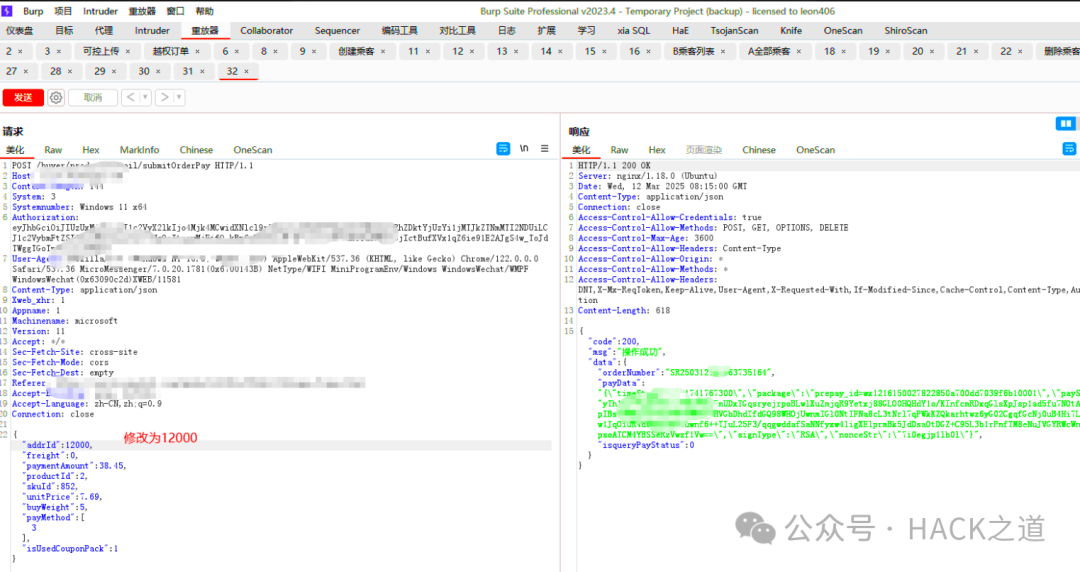Open the ShiroScan tab
Image resolution: width=1080 pixels, height=572 pixels.
pos(906,31)
